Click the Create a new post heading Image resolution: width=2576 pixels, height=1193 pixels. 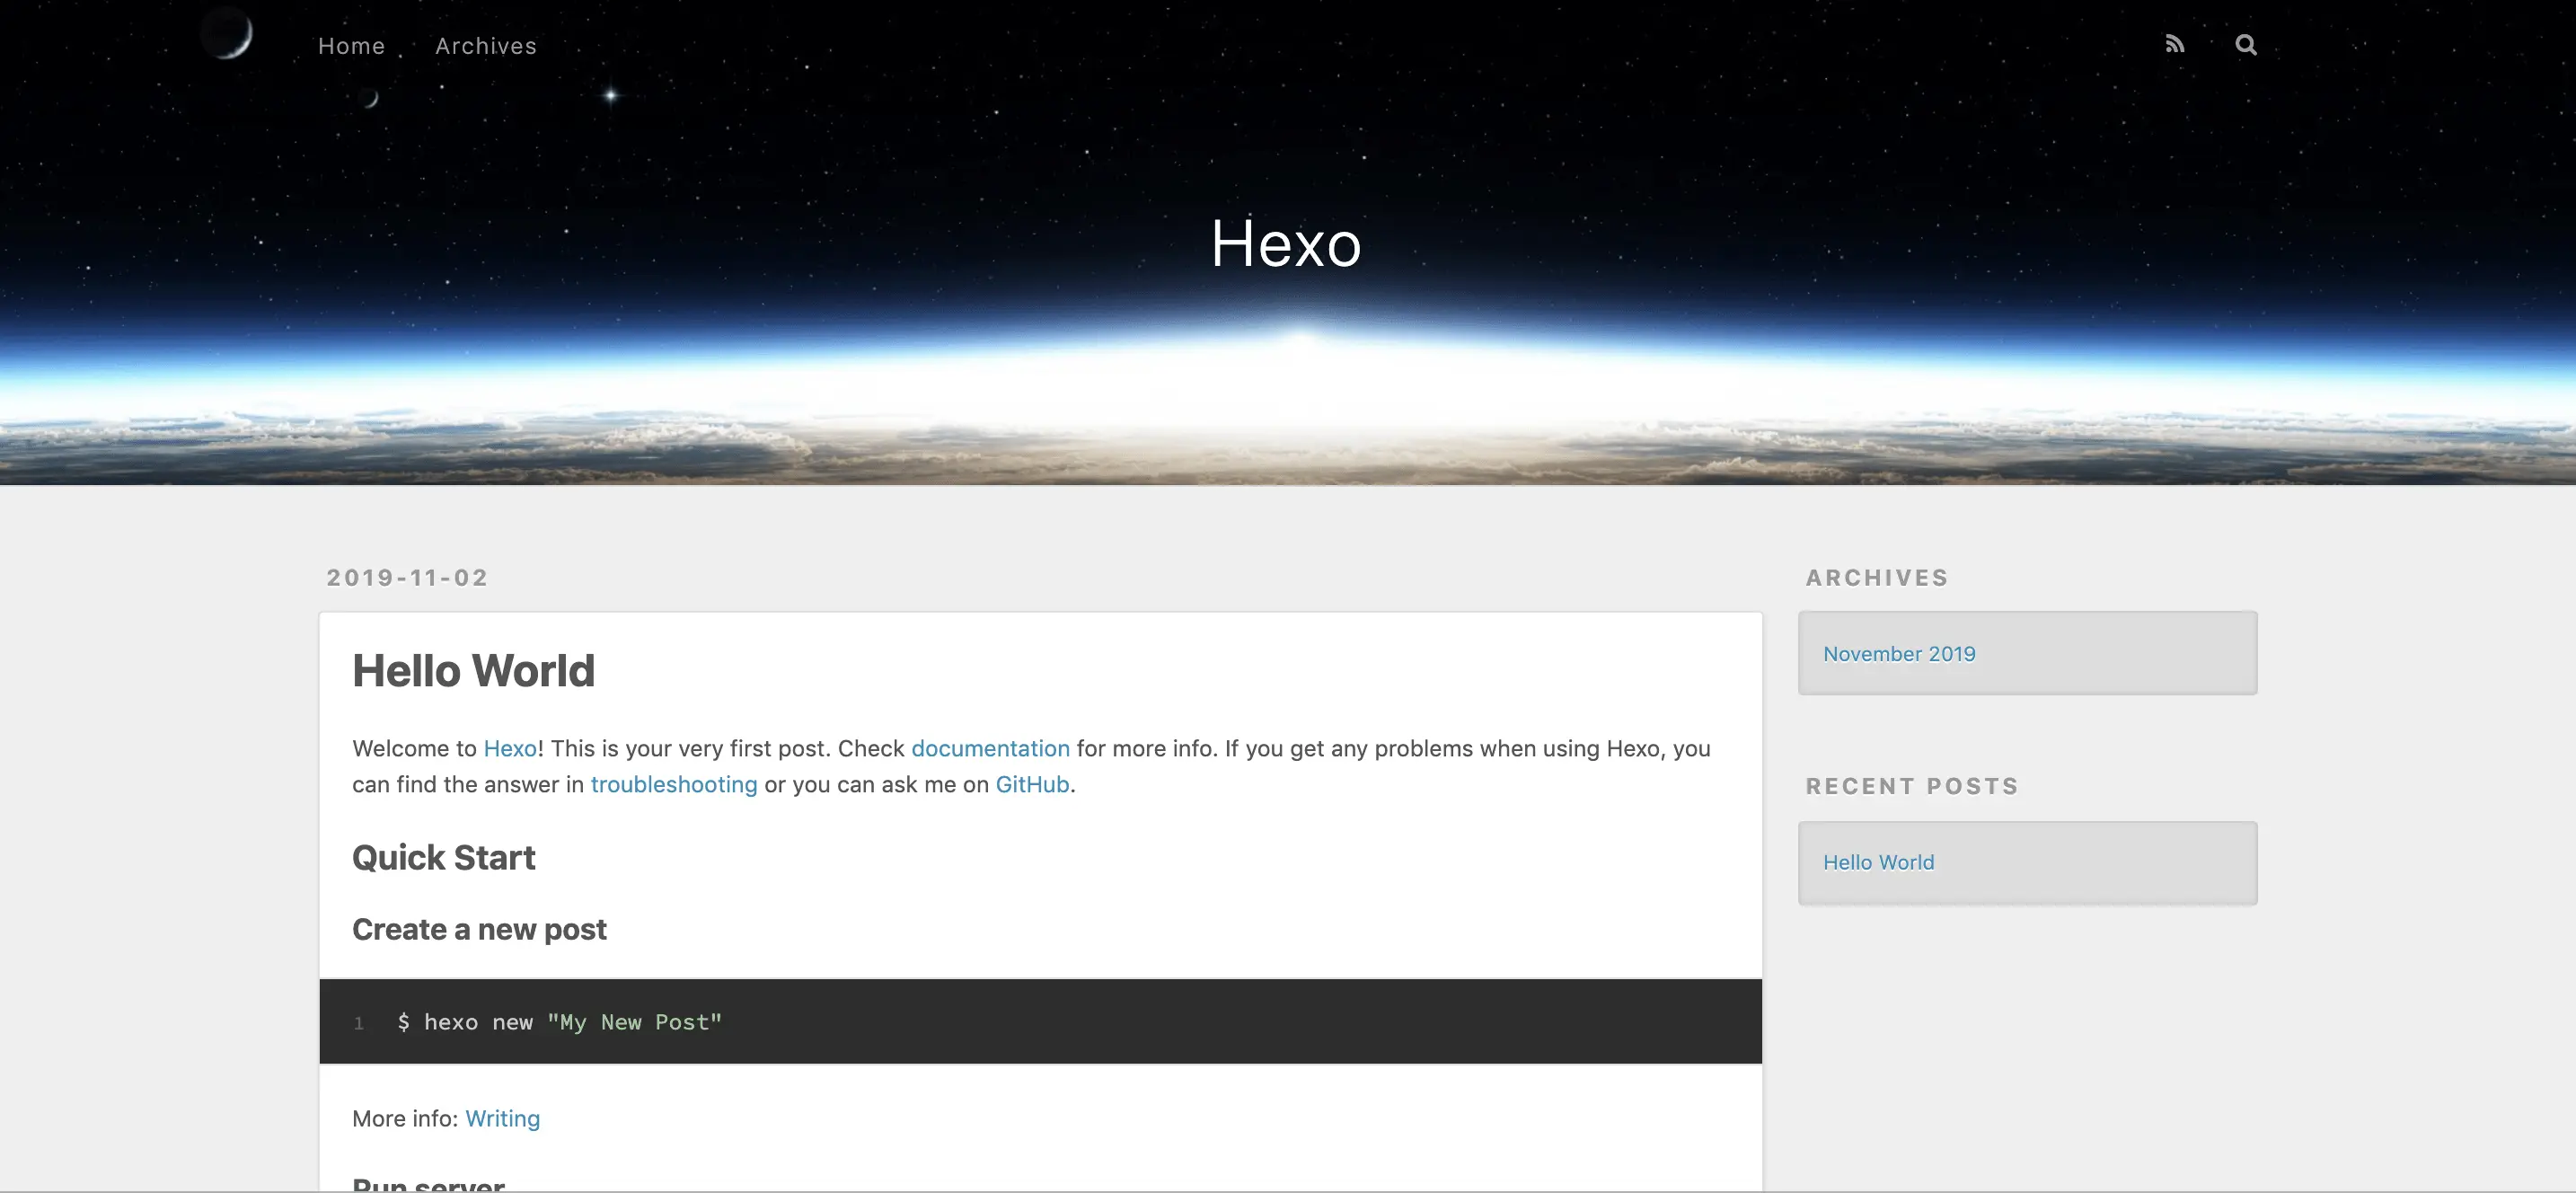tap(479, 929)
